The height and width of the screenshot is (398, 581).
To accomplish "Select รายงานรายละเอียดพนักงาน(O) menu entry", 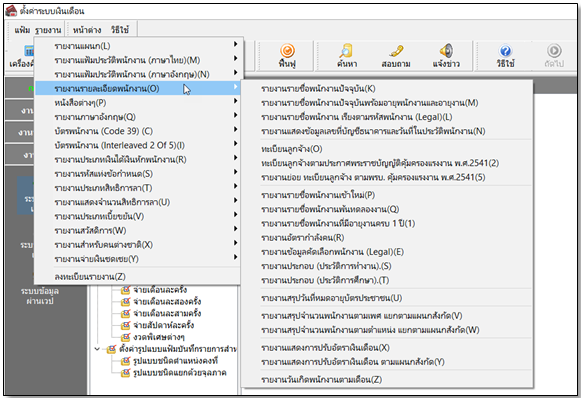I will 138,89.
